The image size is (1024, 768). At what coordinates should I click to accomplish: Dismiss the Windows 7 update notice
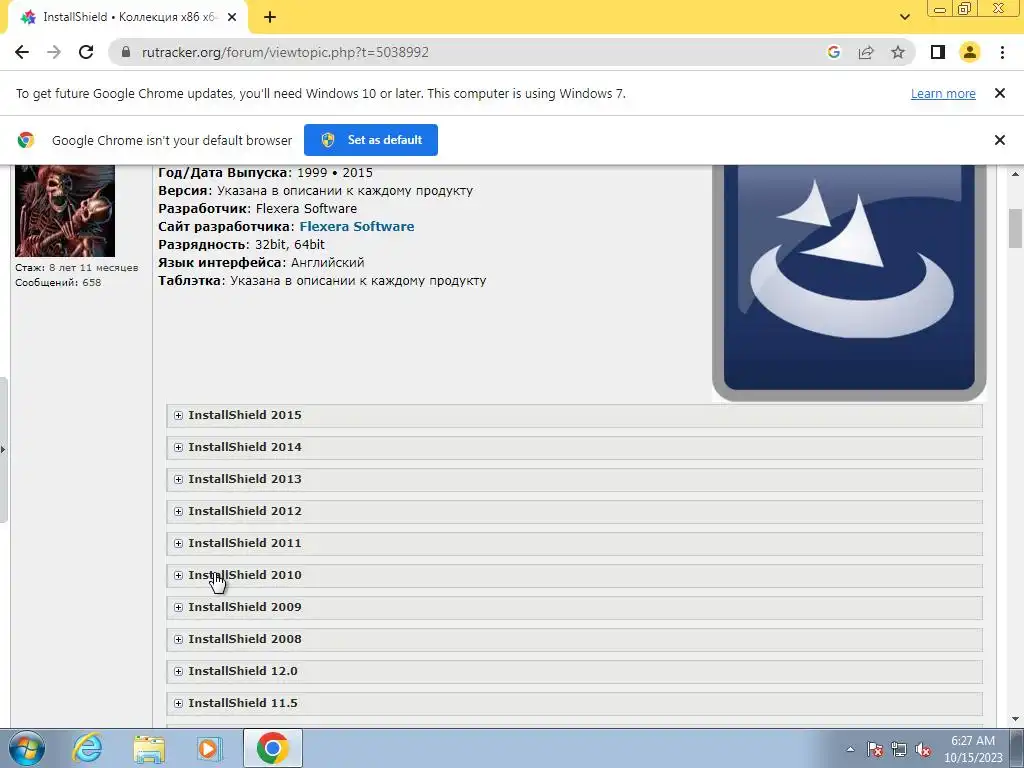(999, 93)
